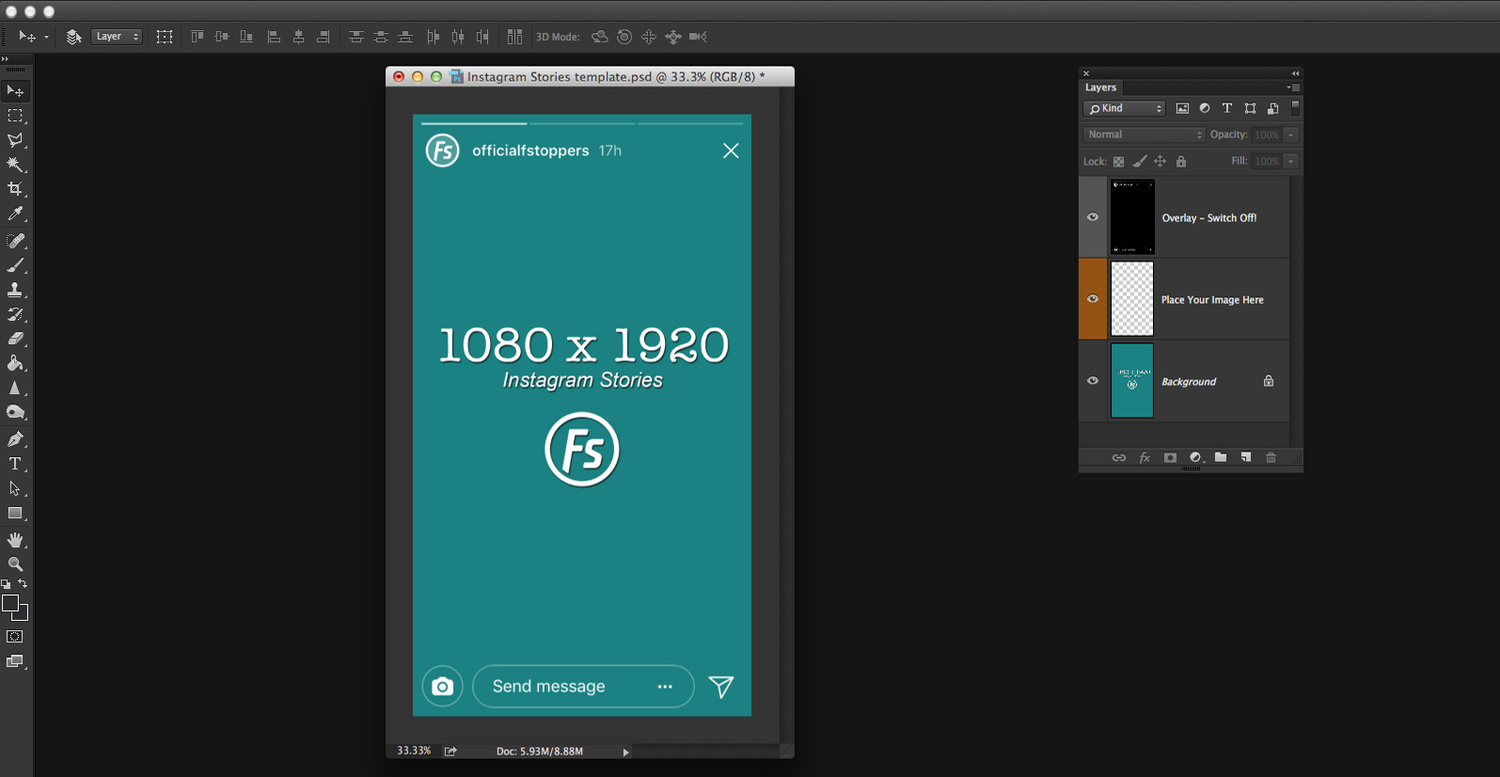This screenshot has height=777, width=1500.
Task: Add a new layer mask
Action: click(1170, 457)
